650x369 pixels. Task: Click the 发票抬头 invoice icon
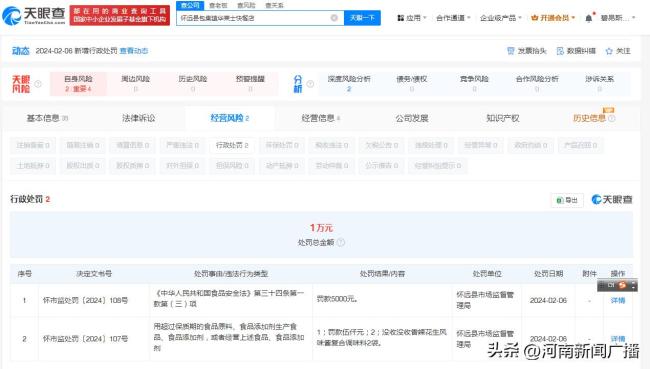pos(510,51)
